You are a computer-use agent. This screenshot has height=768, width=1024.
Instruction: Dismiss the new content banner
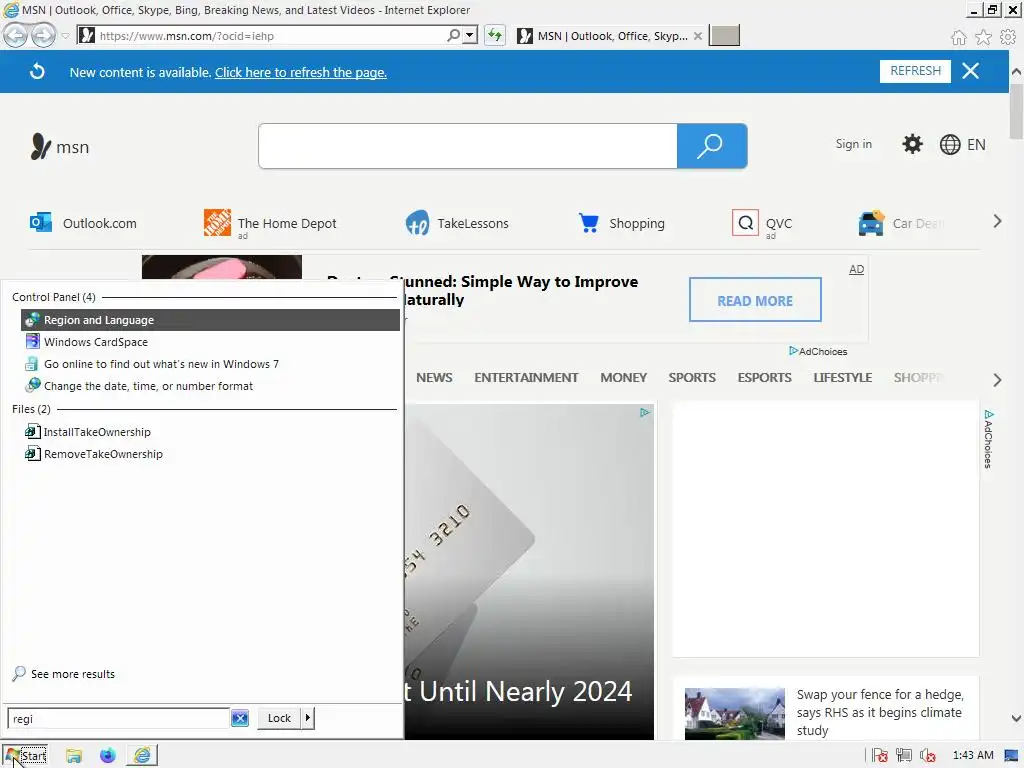click(x=970, y=71)
